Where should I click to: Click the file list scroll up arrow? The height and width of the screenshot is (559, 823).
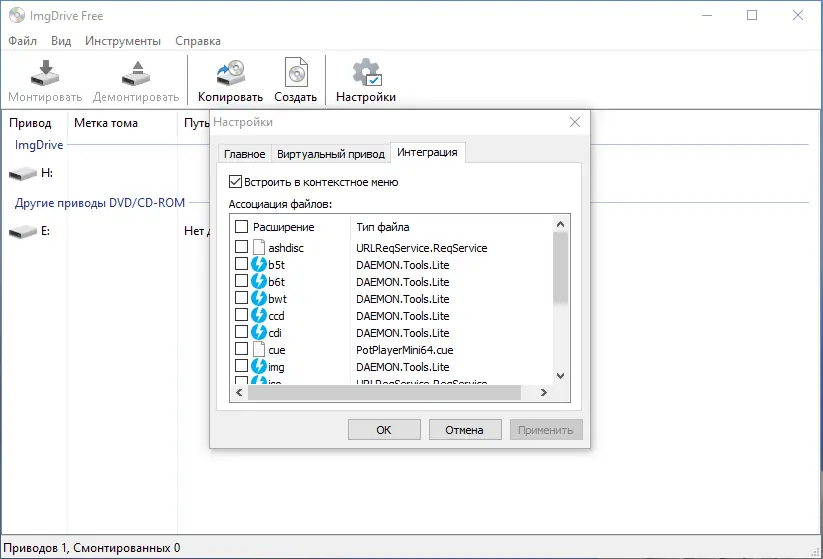561,225
